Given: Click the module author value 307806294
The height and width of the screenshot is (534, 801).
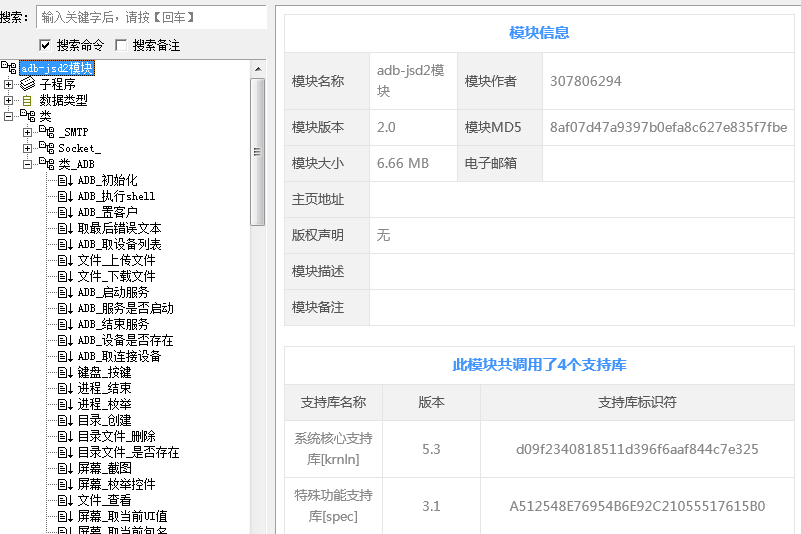Looking at the screenshot, I should pos(585,81).
